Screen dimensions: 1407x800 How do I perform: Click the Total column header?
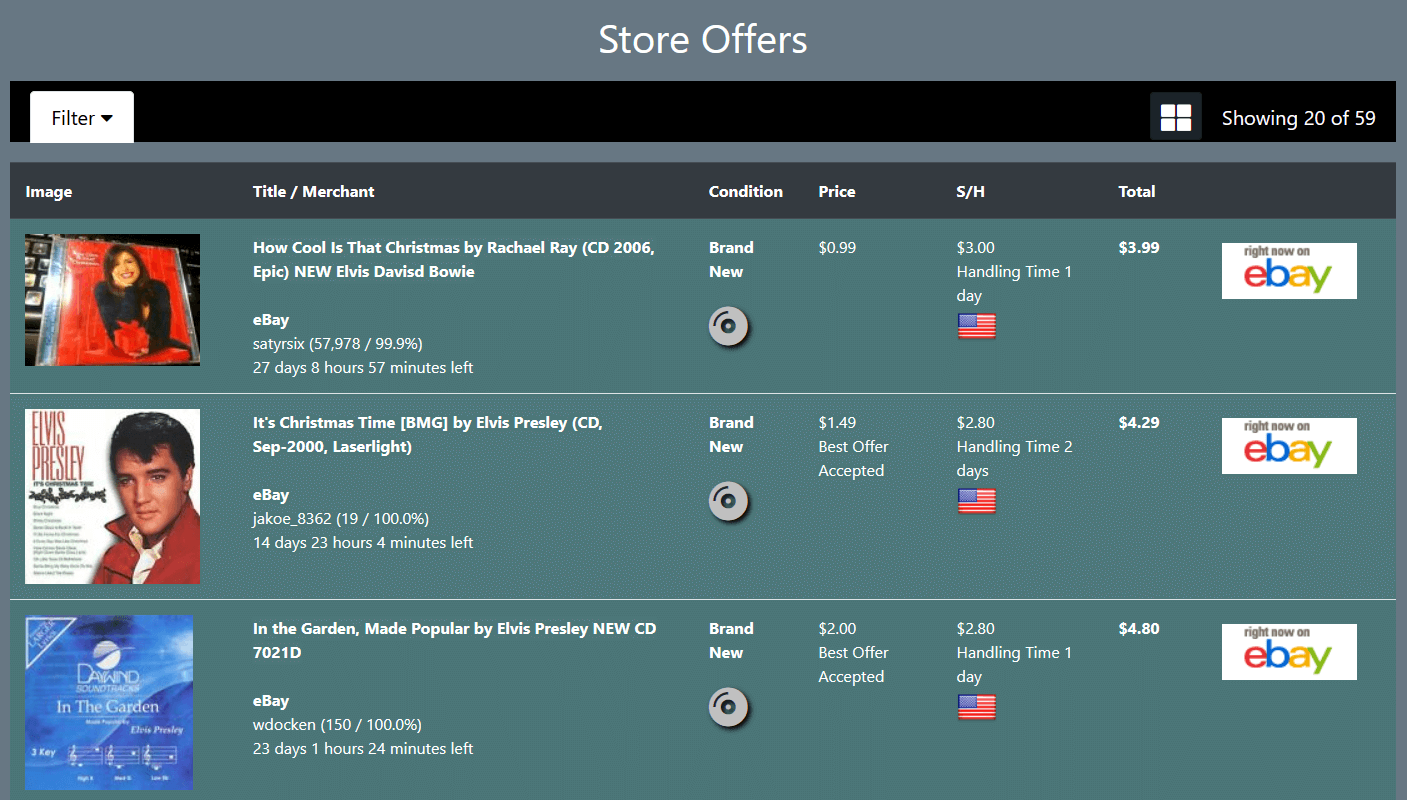point(1136,192)
